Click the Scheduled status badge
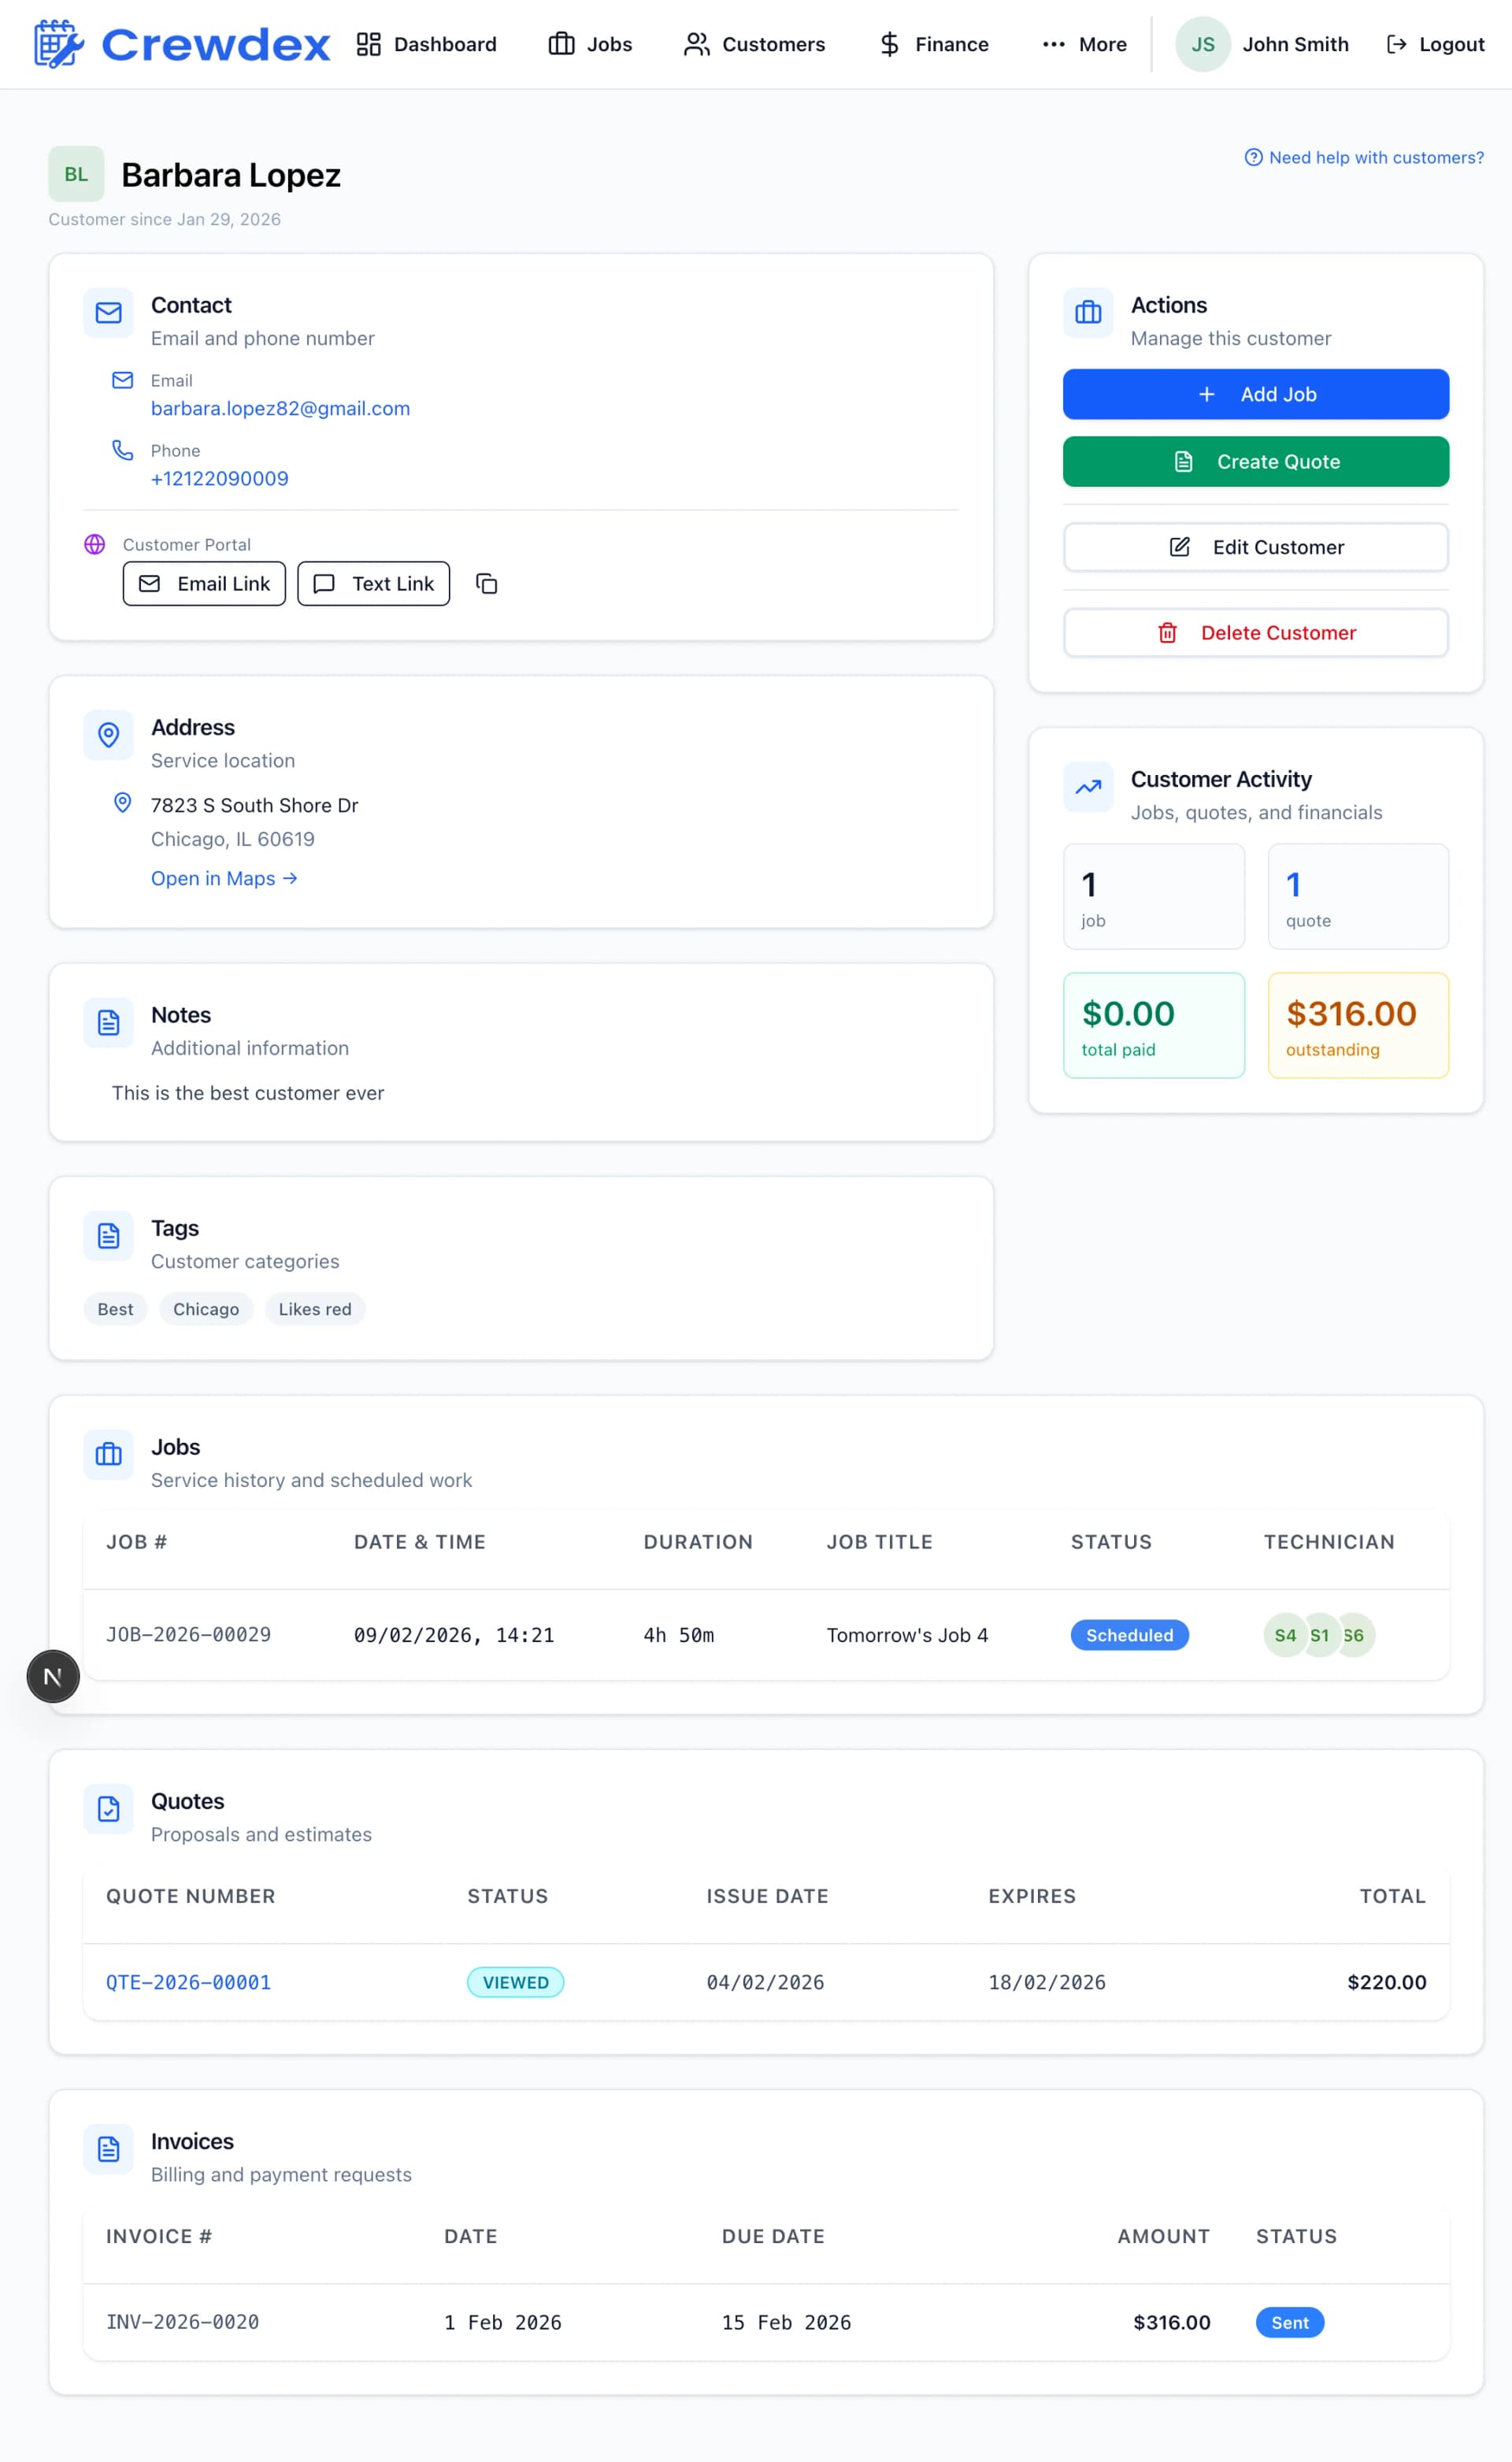This screenshot has width=1512, height=2462. click(x=1129, y=1635)
